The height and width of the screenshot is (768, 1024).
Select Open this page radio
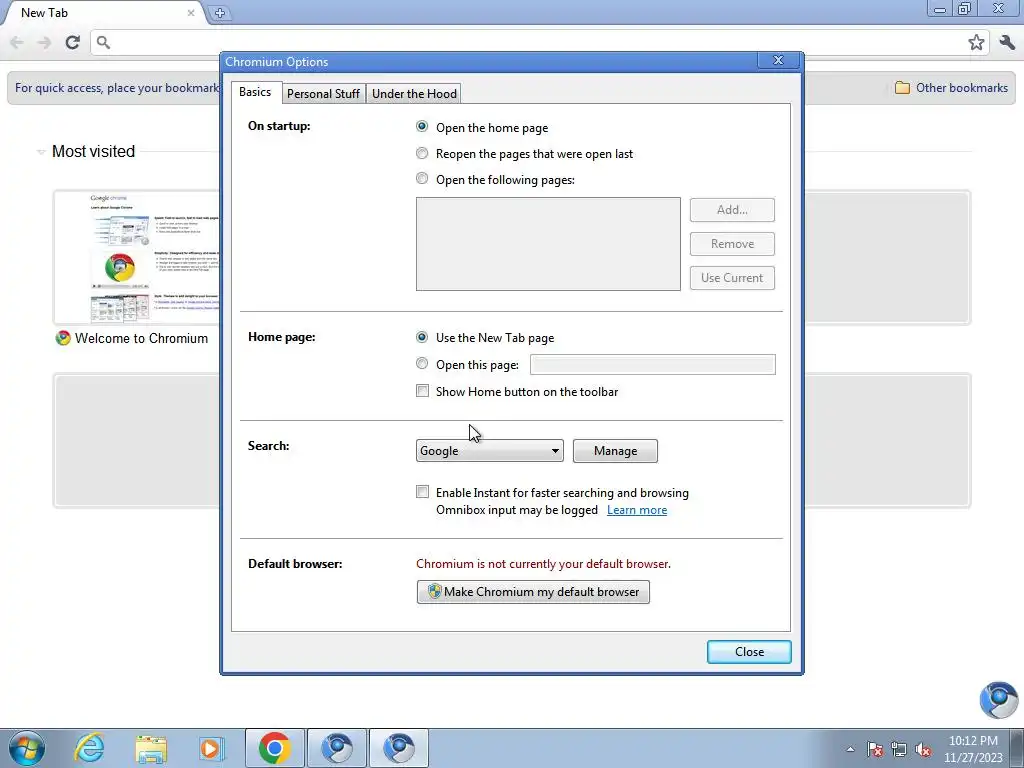[422, 363]
